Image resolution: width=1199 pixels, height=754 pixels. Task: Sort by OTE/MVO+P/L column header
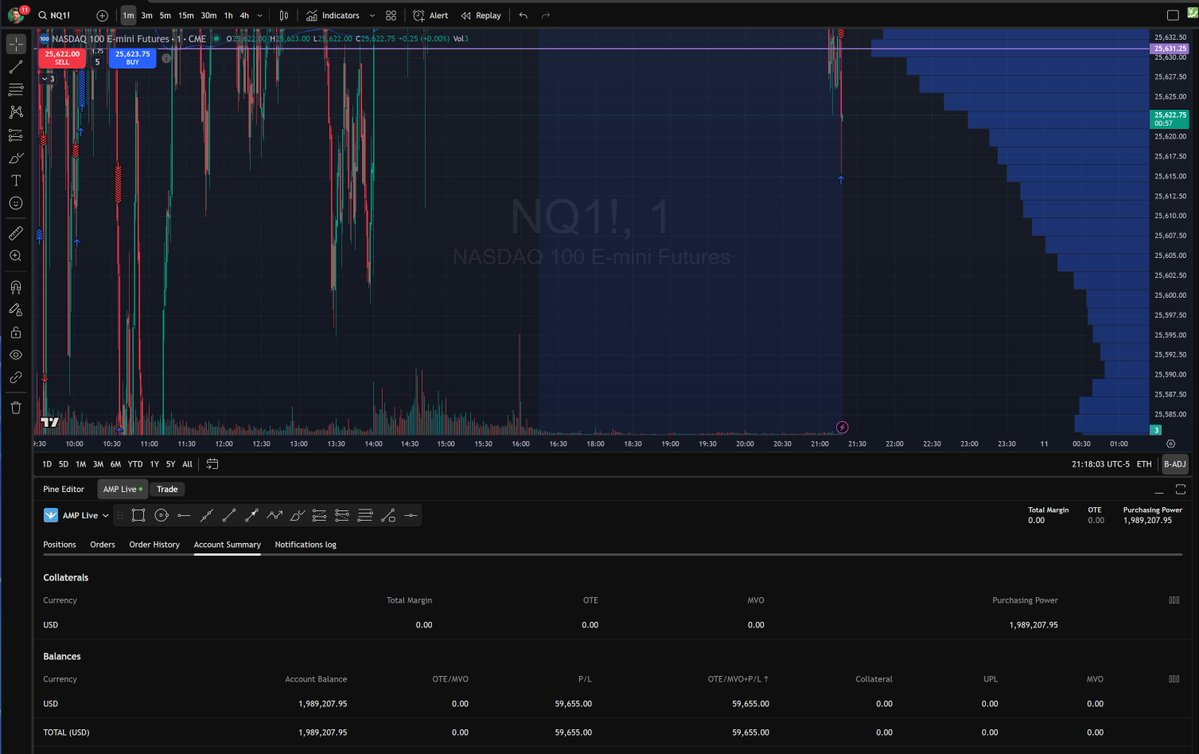pos(738,679)
